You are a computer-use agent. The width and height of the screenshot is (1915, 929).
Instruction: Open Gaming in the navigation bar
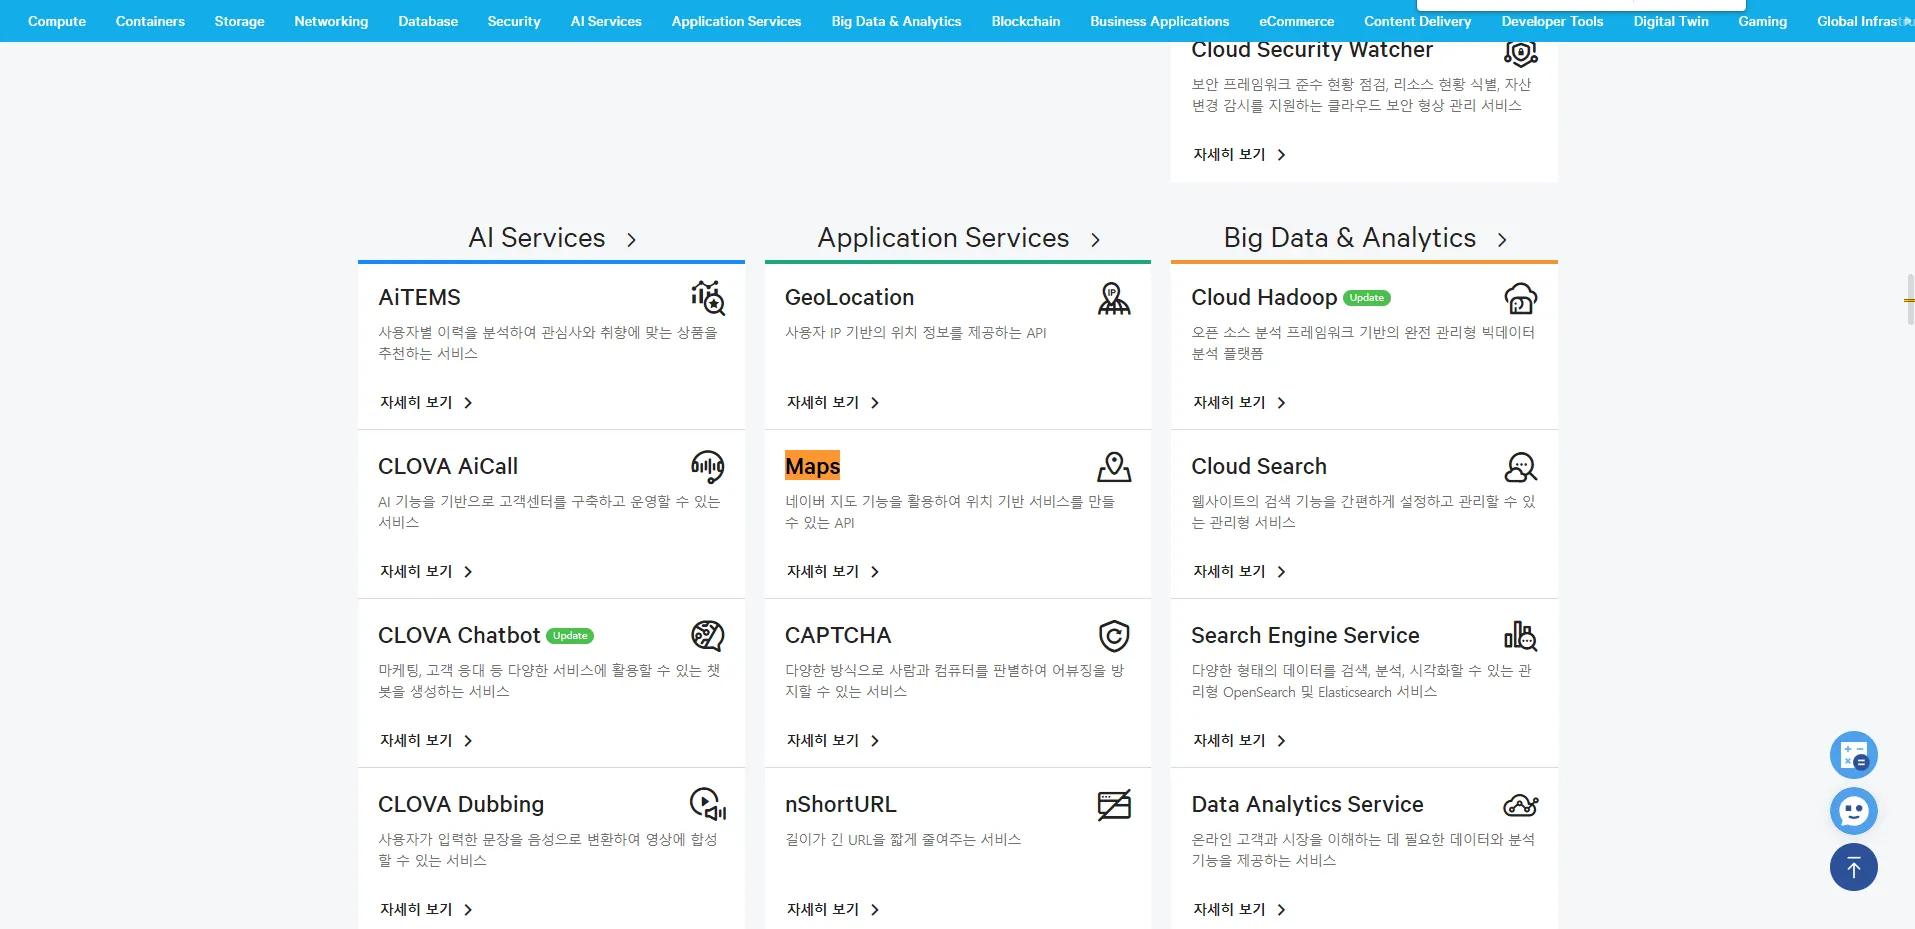[1762, 21]
